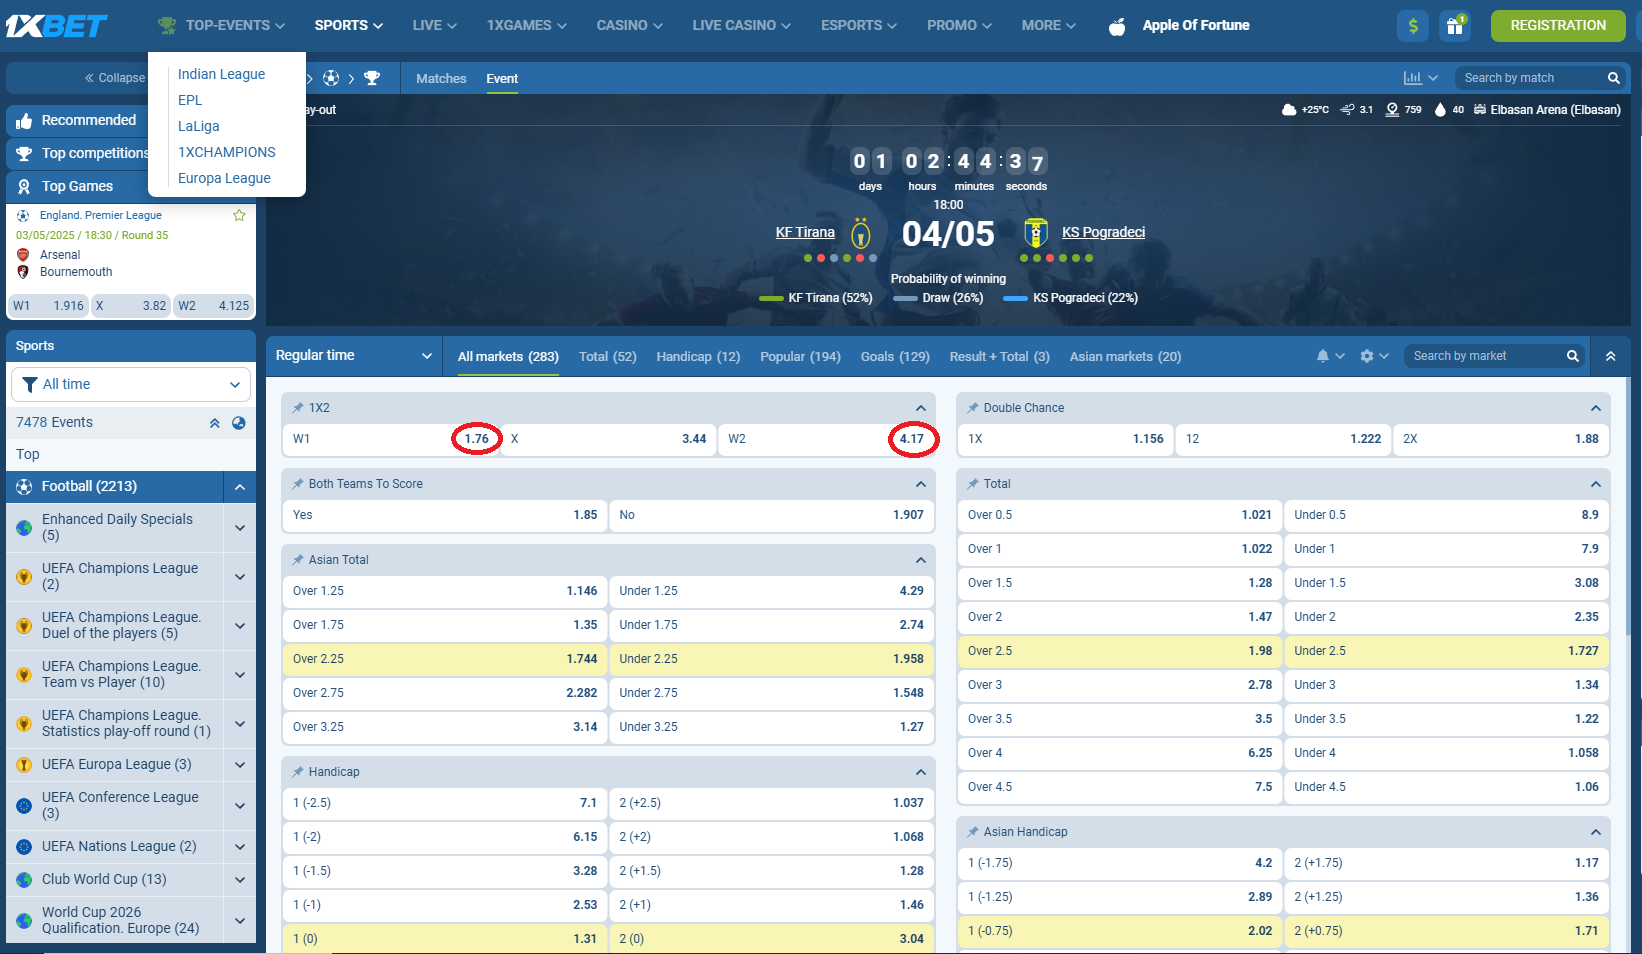1642x954 pixels.
Task: Select Under 2.25 odds 1.958
Action: 771,659
